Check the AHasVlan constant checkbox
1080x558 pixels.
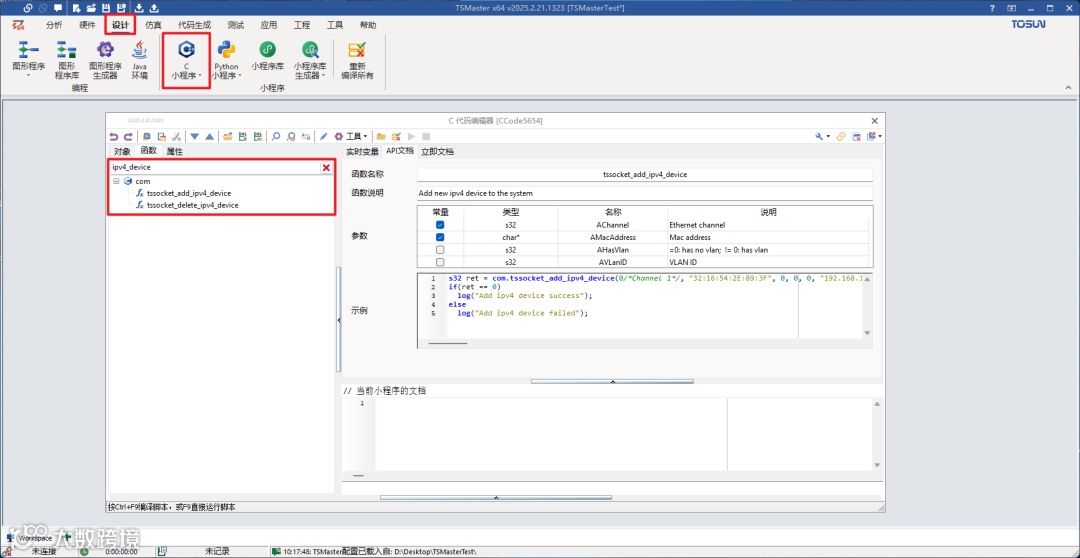[x=440, y=250]
